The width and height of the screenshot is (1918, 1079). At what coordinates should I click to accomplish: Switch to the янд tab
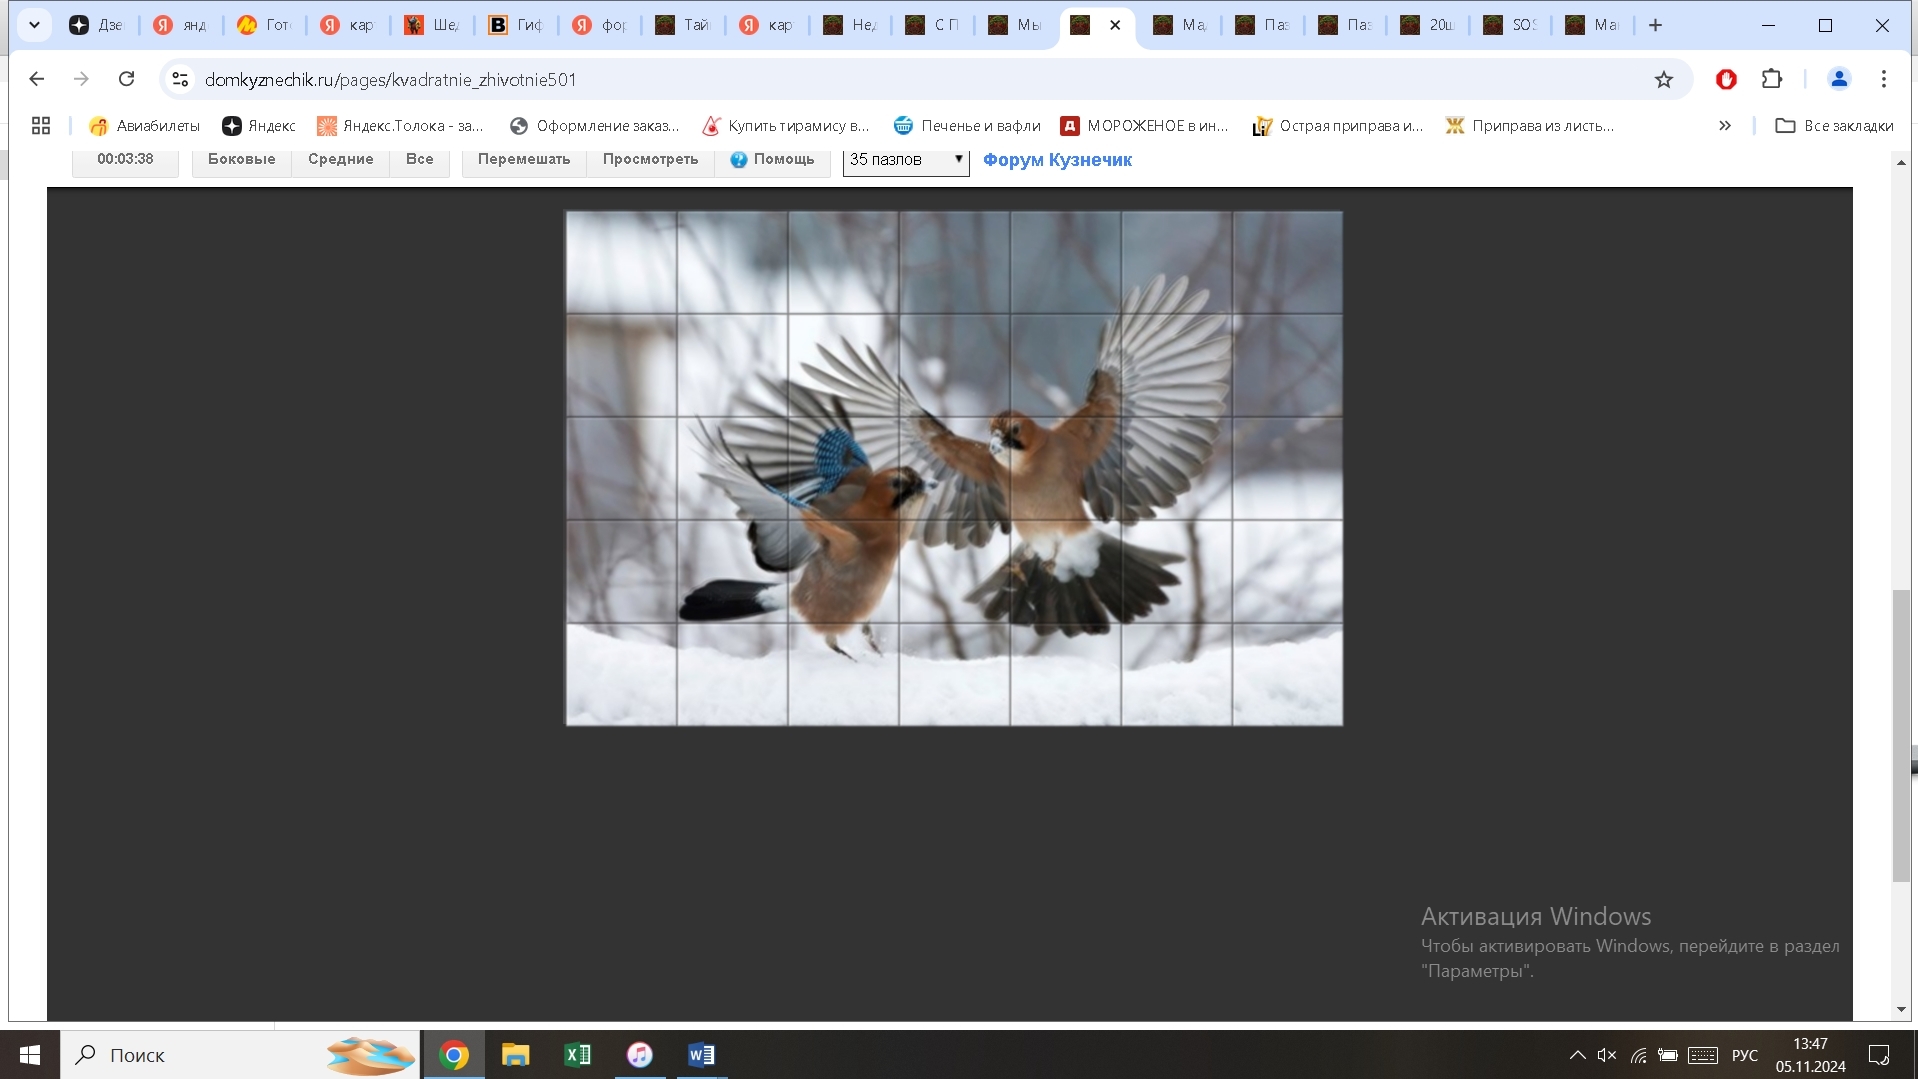pyautogui.click(x=180, y=25)
